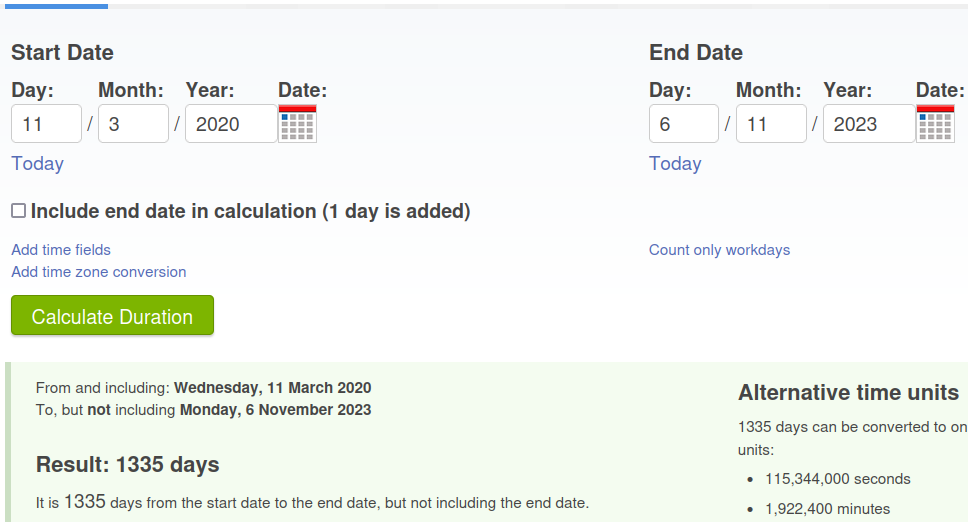Image resolution: width=968 pixels, height=522 pixels.
Task: Set End Date using the Today link
Action: pos(675,164)
